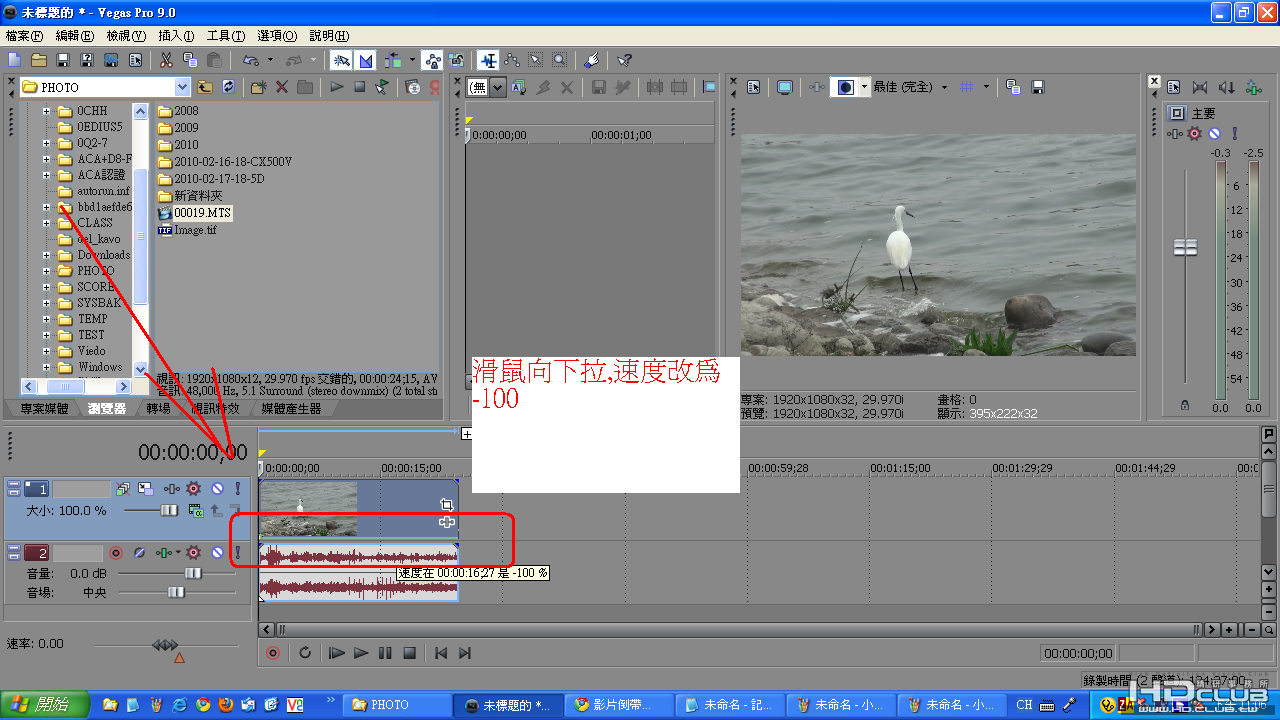Click the Loop Playback icon
Screen dimensions: 1280x720
[305, 653]
